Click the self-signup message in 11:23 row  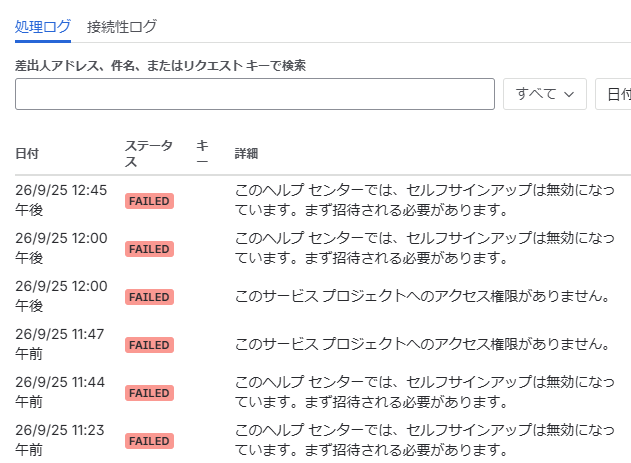pyautogui.click(x=425, y=440)
